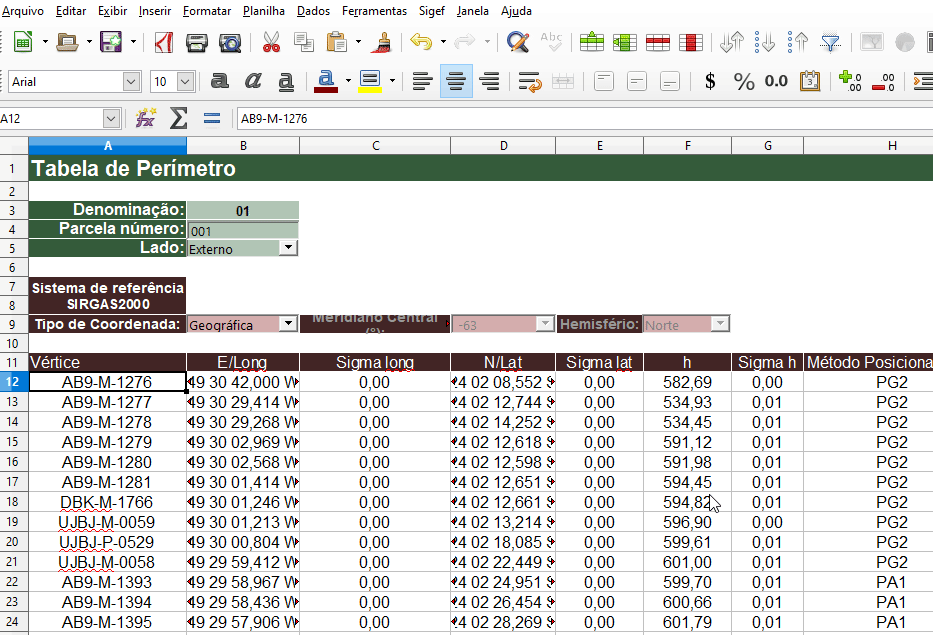This screenshot has height=635, width=933.
Task: Click the formula bar input line
Action: point(584,118)
